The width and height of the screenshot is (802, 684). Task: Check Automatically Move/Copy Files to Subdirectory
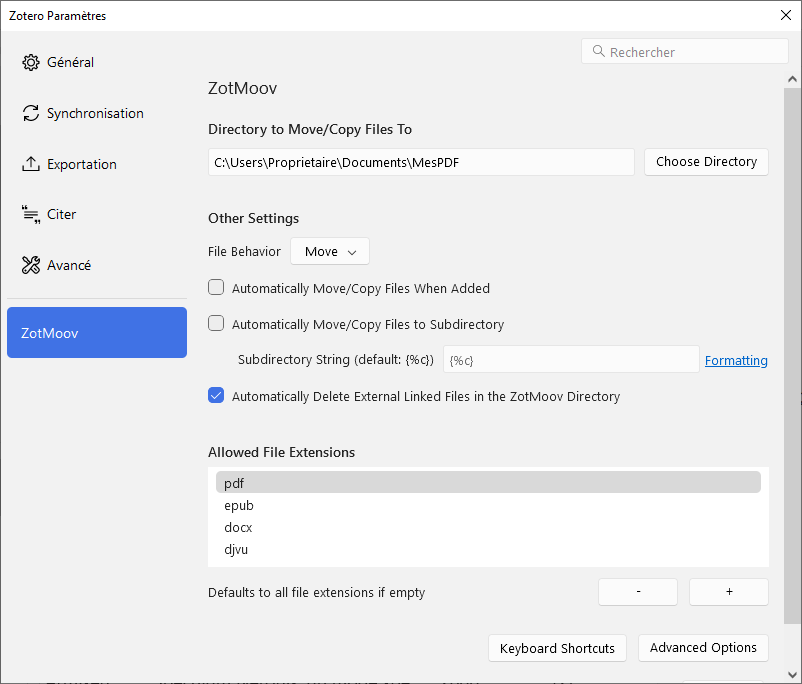point(216,323)
